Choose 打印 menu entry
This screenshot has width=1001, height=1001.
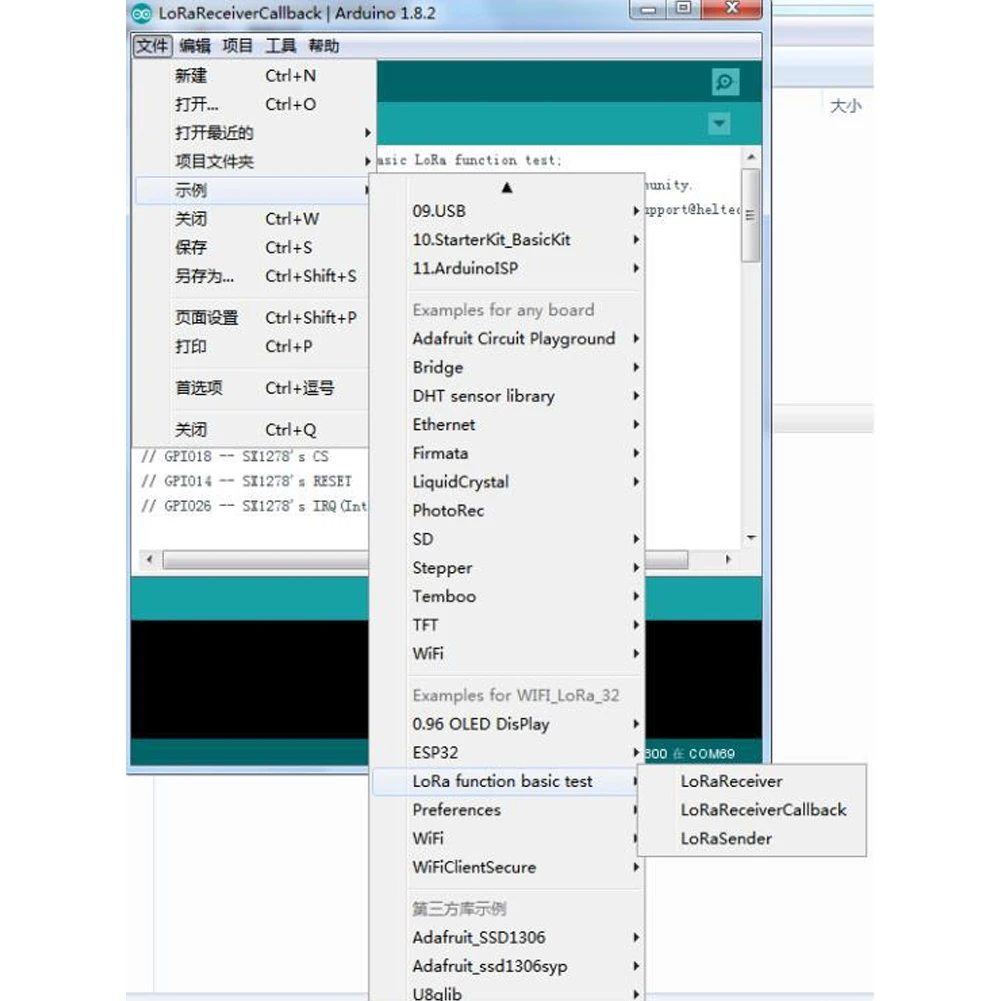pyautogui.click(x=253, y=347)
